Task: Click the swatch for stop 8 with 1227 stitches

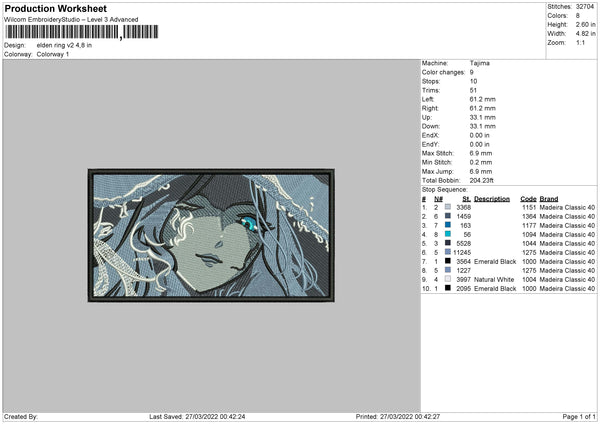Action: (x=448, y=270)
